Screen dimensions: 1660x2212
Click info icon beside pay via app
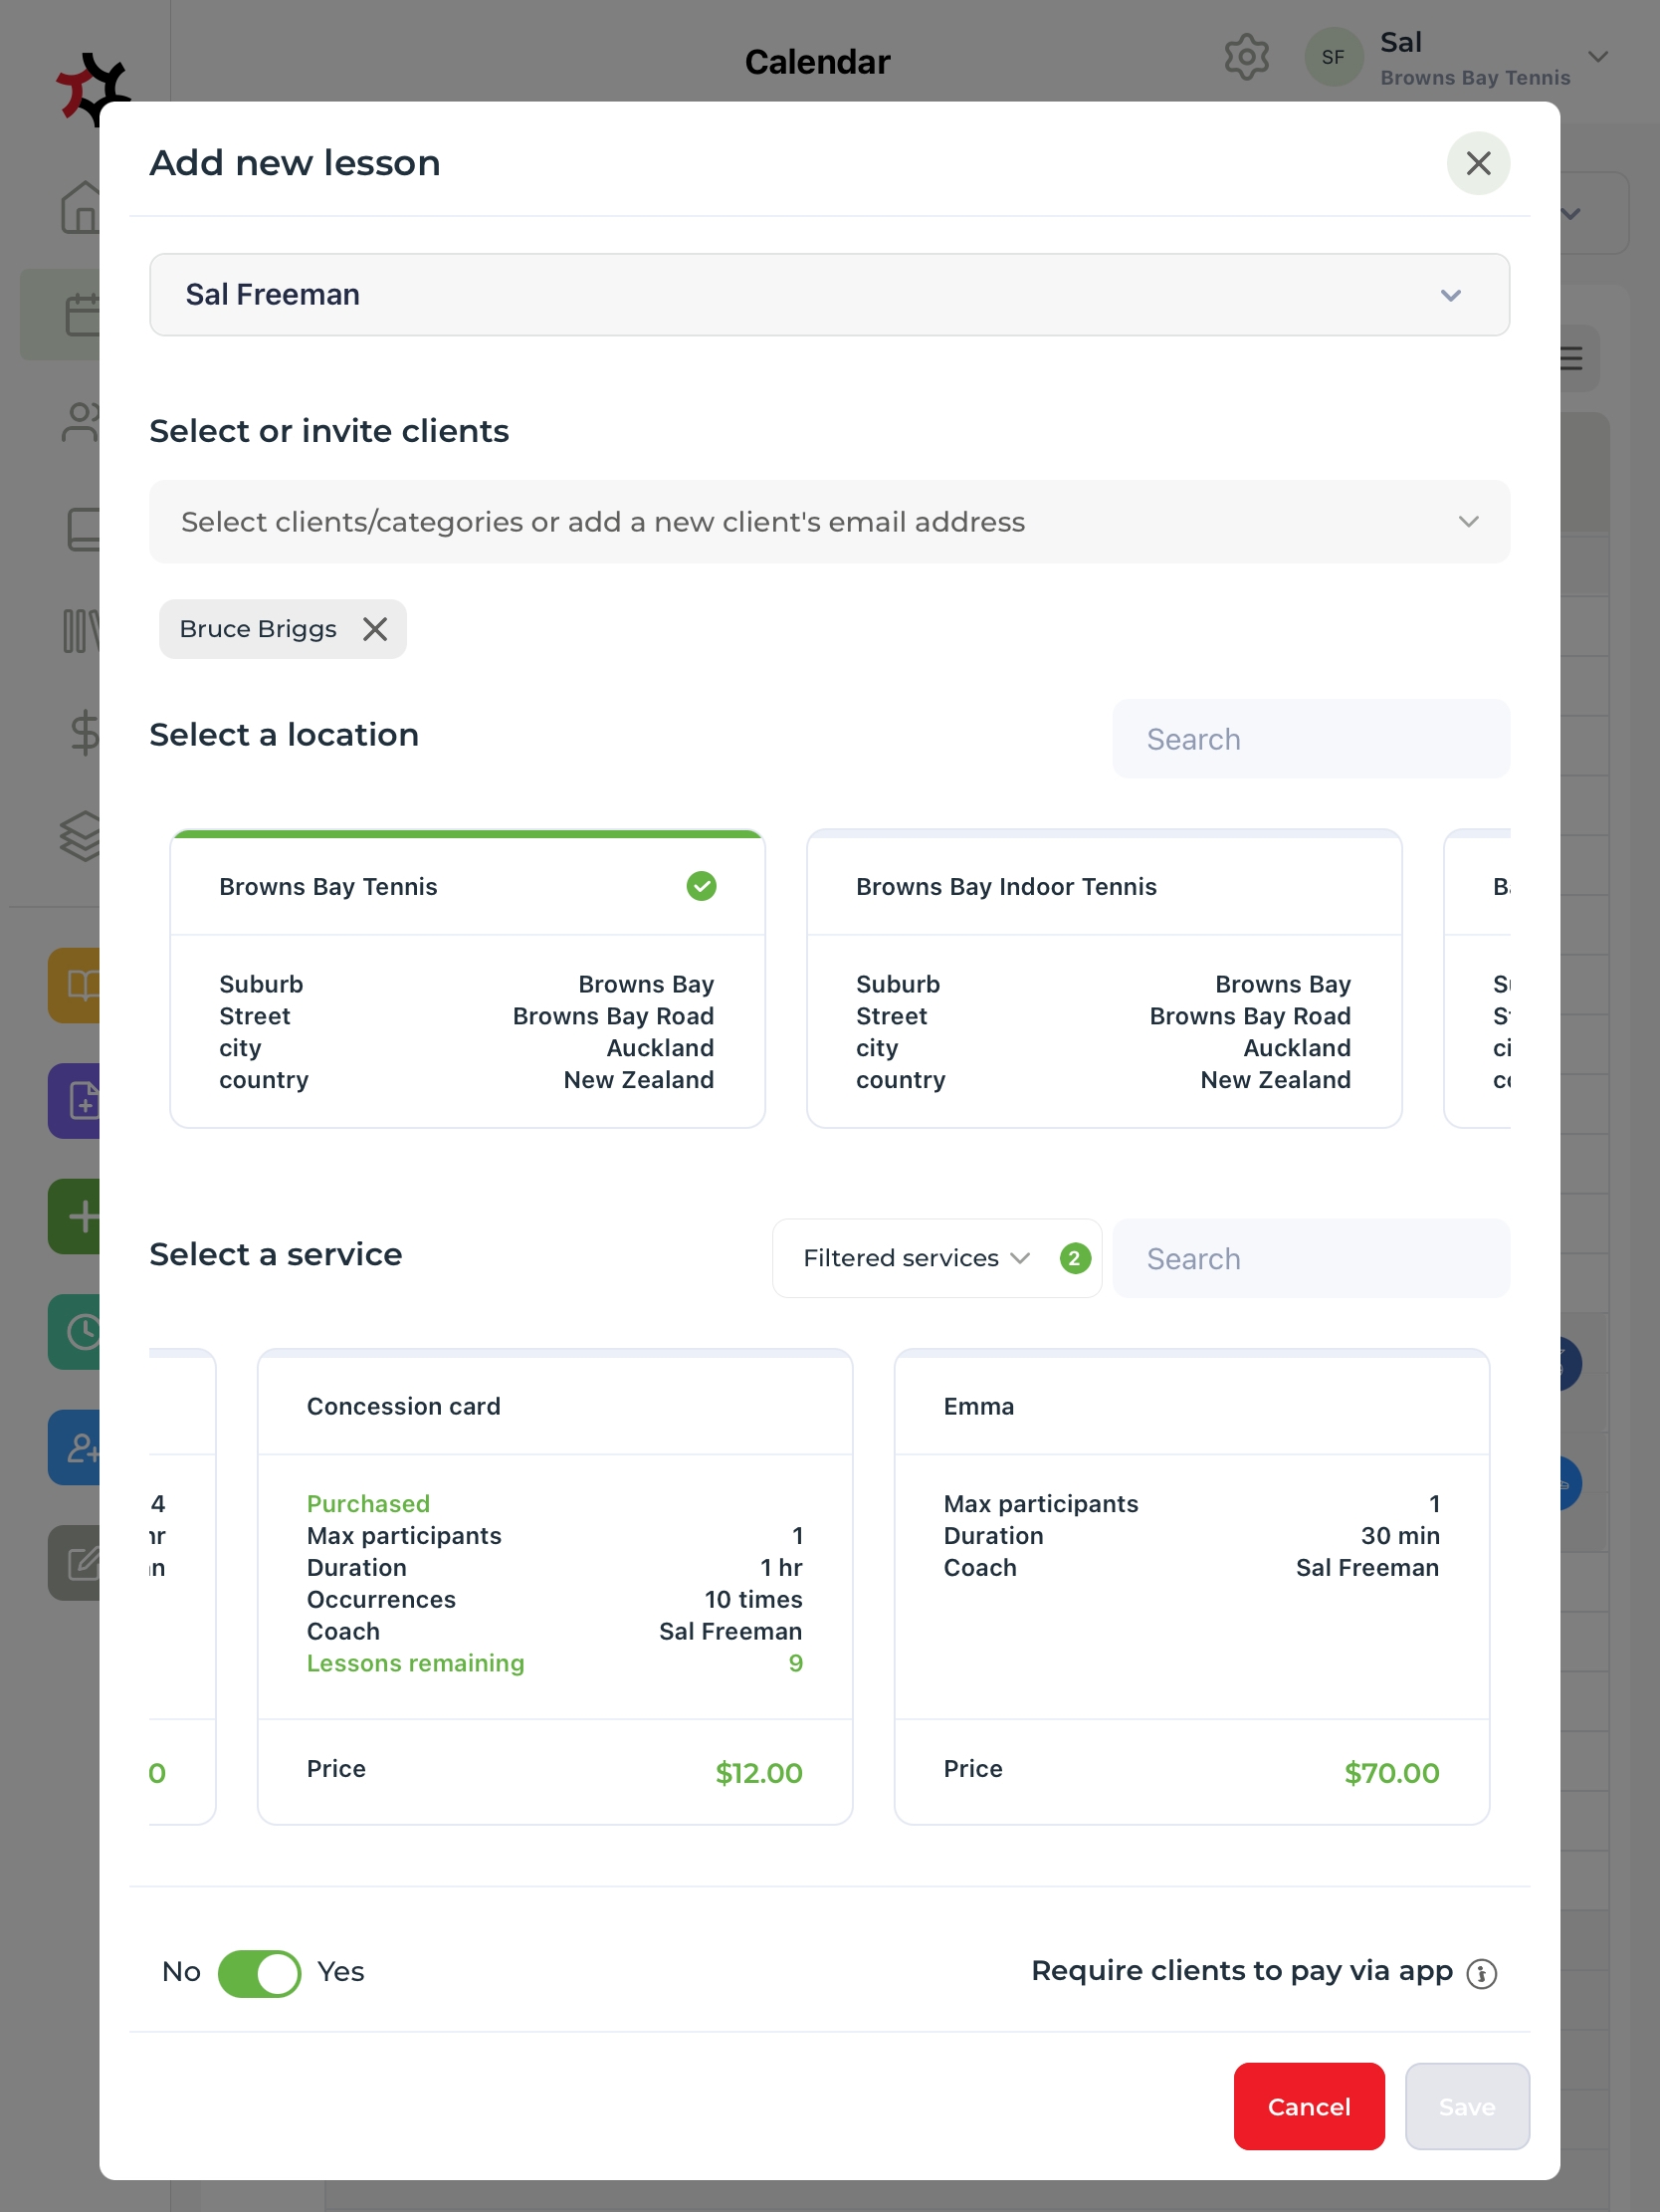coord(1481,1973)
